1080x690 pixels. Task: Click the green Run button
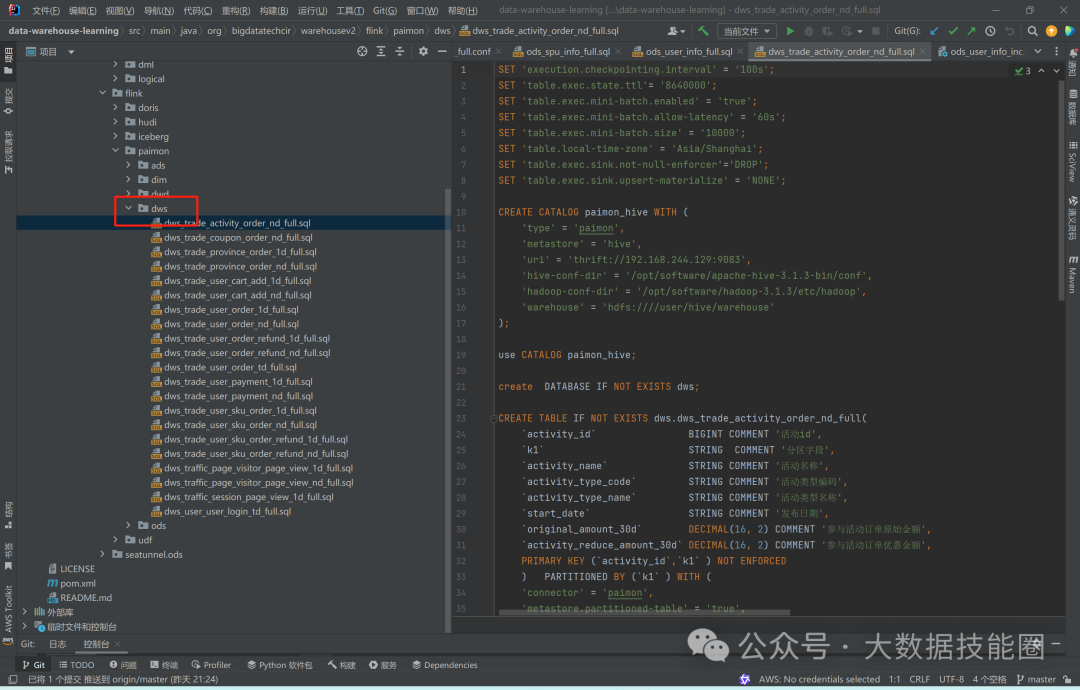pyautogui.click(x=790, y=31)
